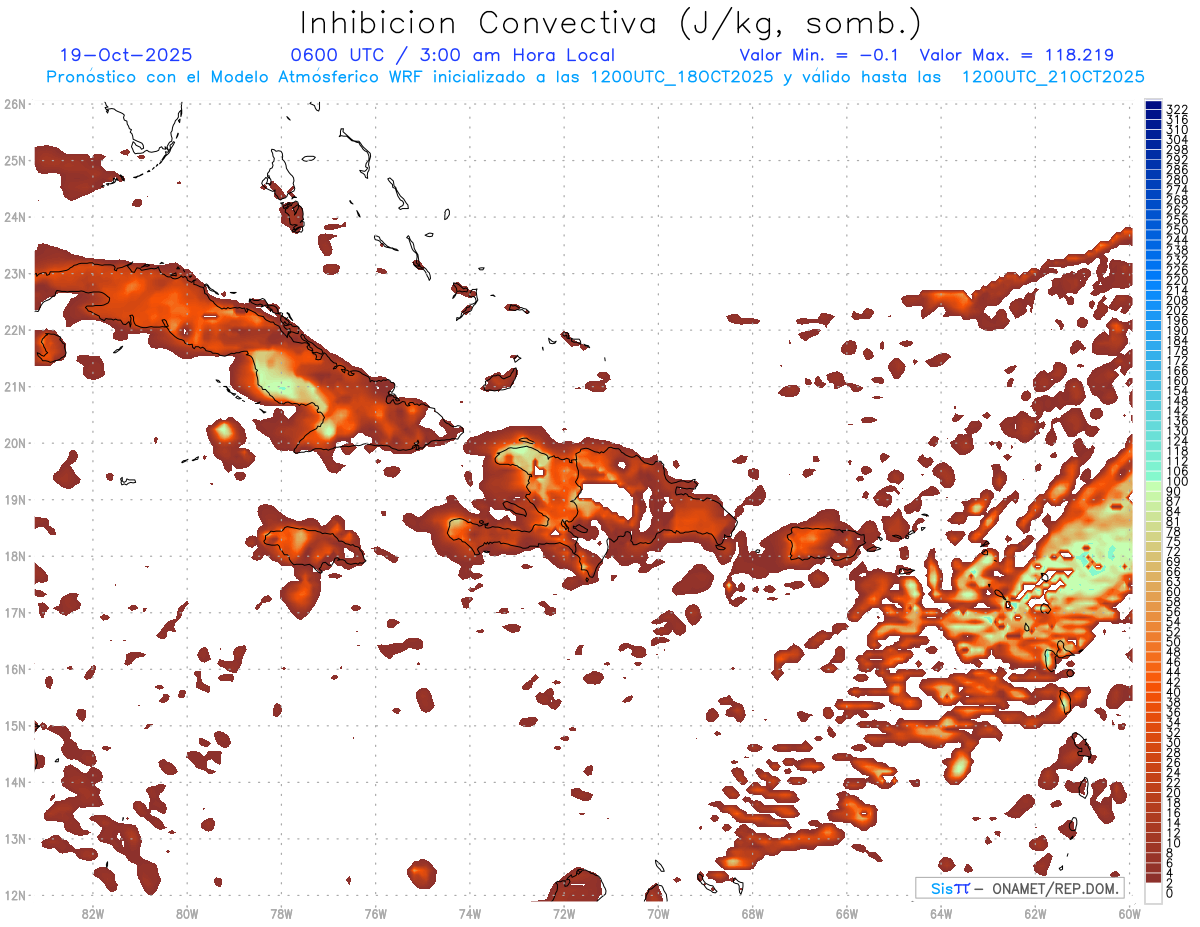
Task: Click the "20N" latitude label
Action: (x=14, y=443)
